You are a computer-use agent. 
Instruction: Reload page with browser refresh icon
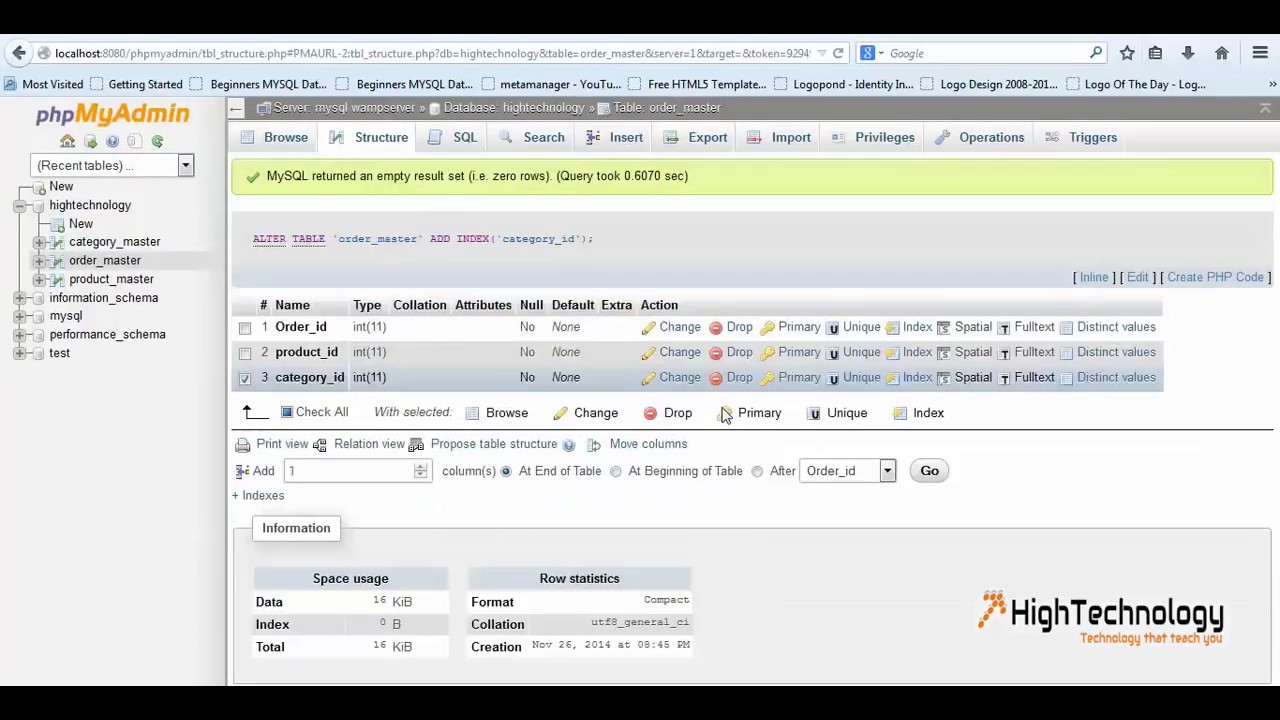point(838,53)
